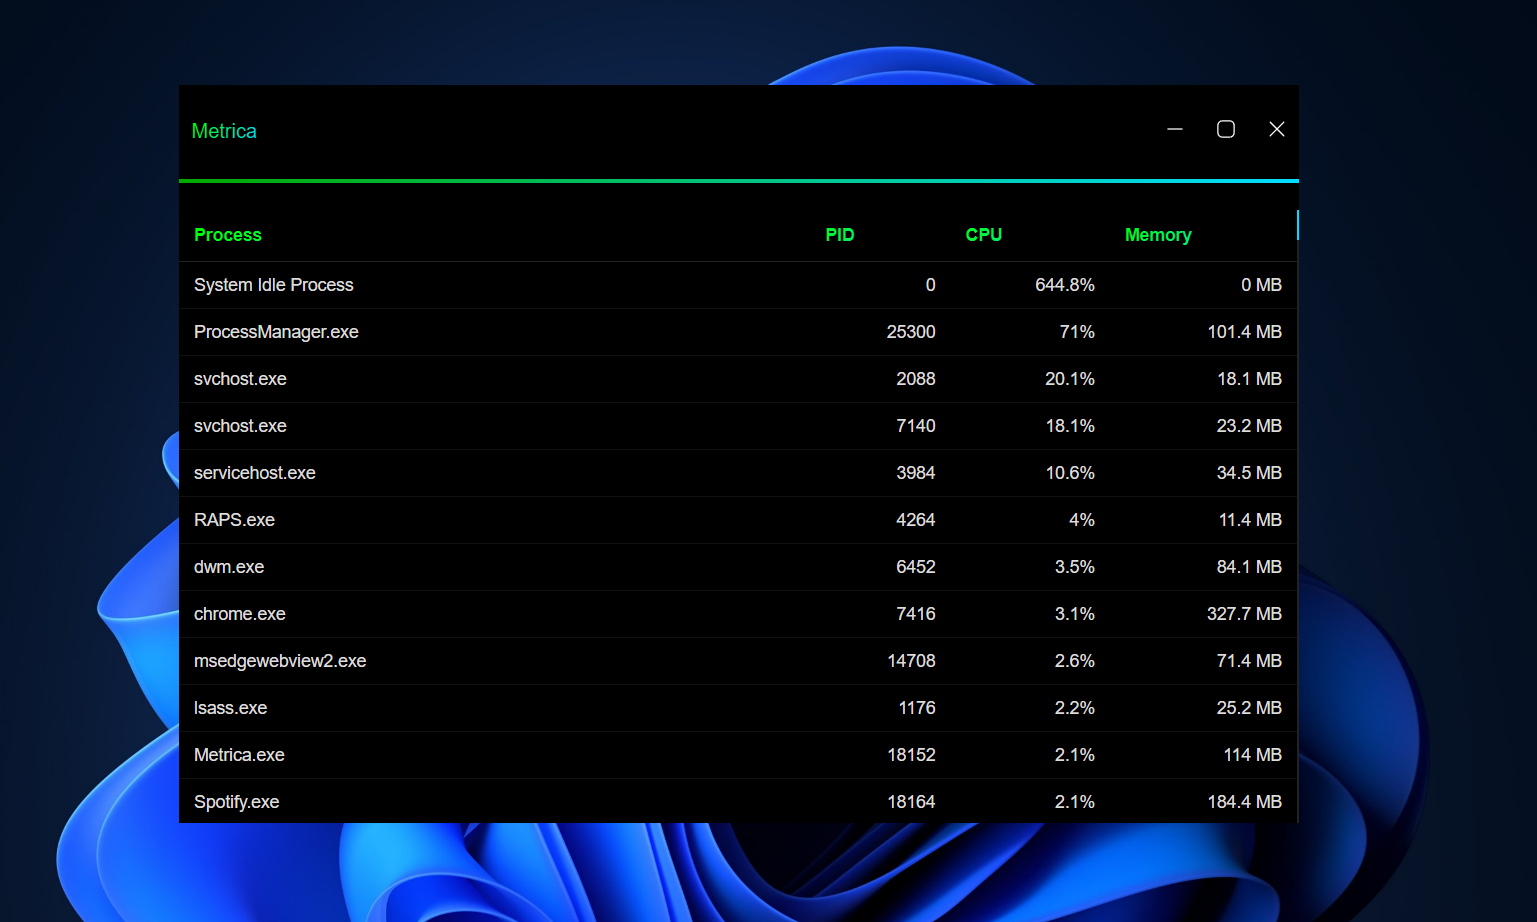Click the Metrica app title
Screen dimensions: 1537x922
click(224, 131)
